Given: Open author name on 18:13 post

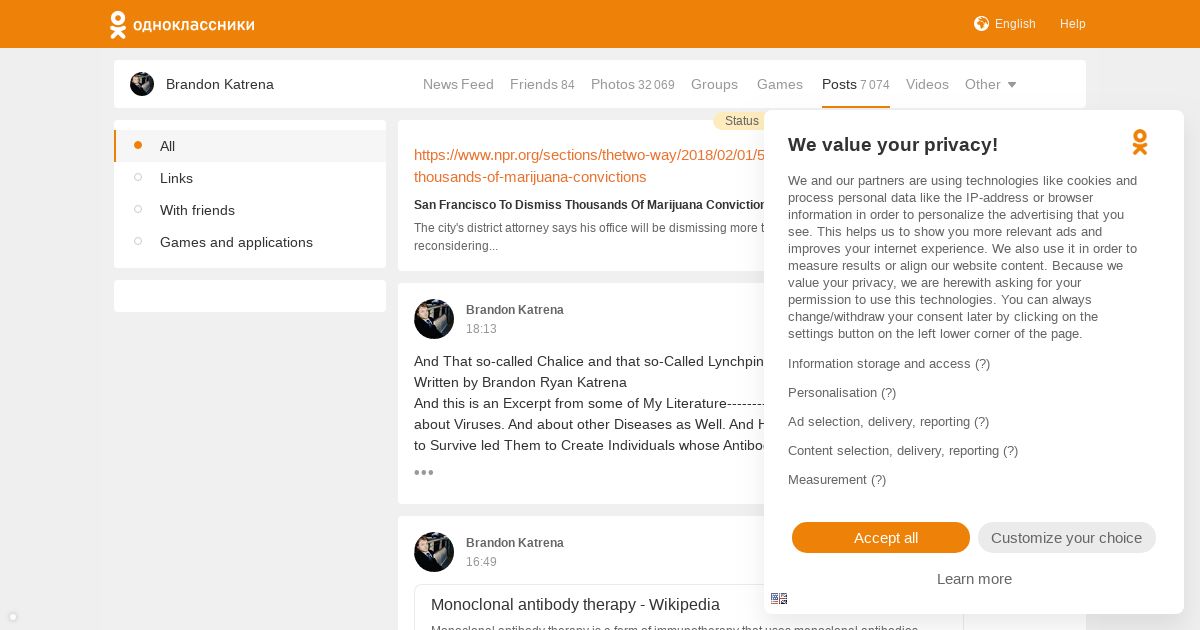Looking at the screenshot, I should 515,310.
